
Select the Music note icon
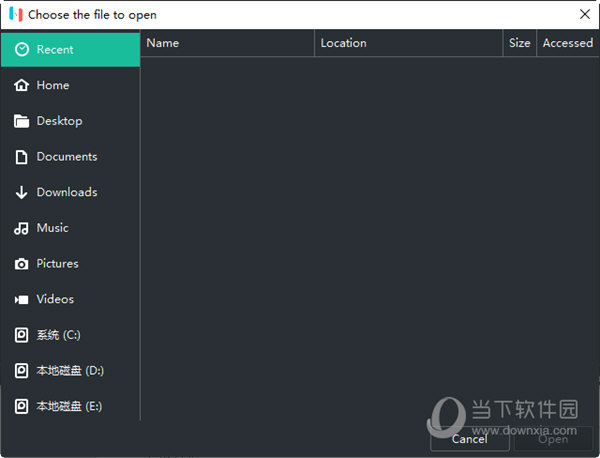[21, 228]
